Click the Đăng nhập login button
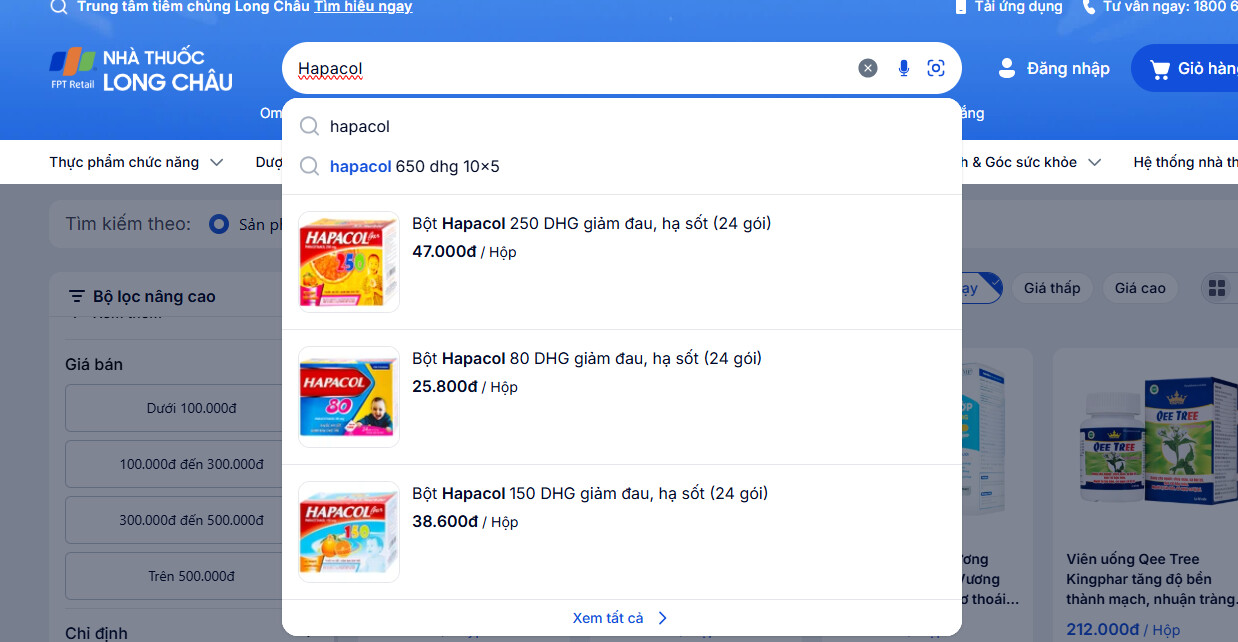This screenshot has height=642, width=1238. 1054,68
